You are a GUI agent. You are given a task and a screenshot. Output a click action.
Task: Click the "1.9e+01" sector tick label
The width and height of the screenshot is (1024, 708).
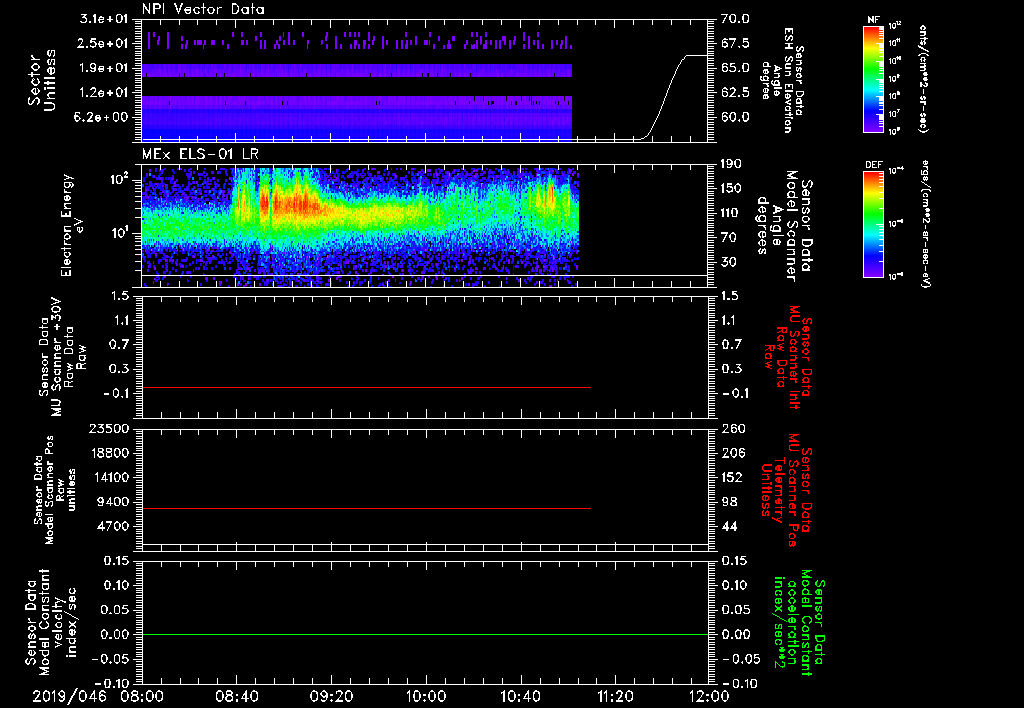(x=104, y=68)
